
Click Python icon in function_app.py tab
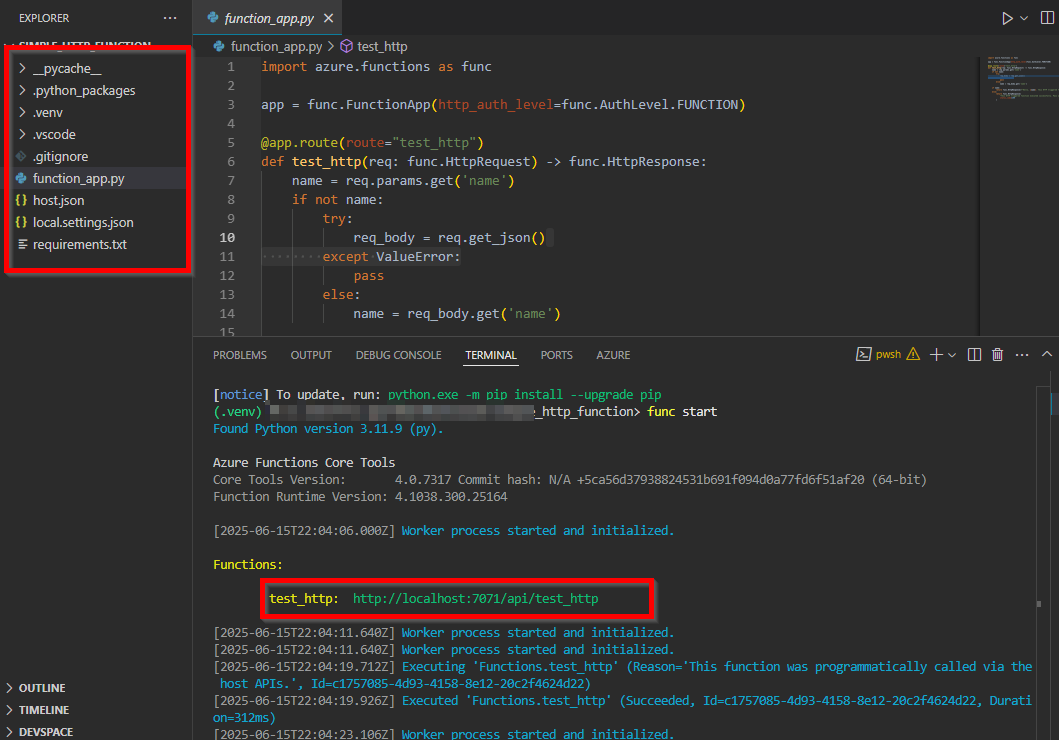(213, 18)
